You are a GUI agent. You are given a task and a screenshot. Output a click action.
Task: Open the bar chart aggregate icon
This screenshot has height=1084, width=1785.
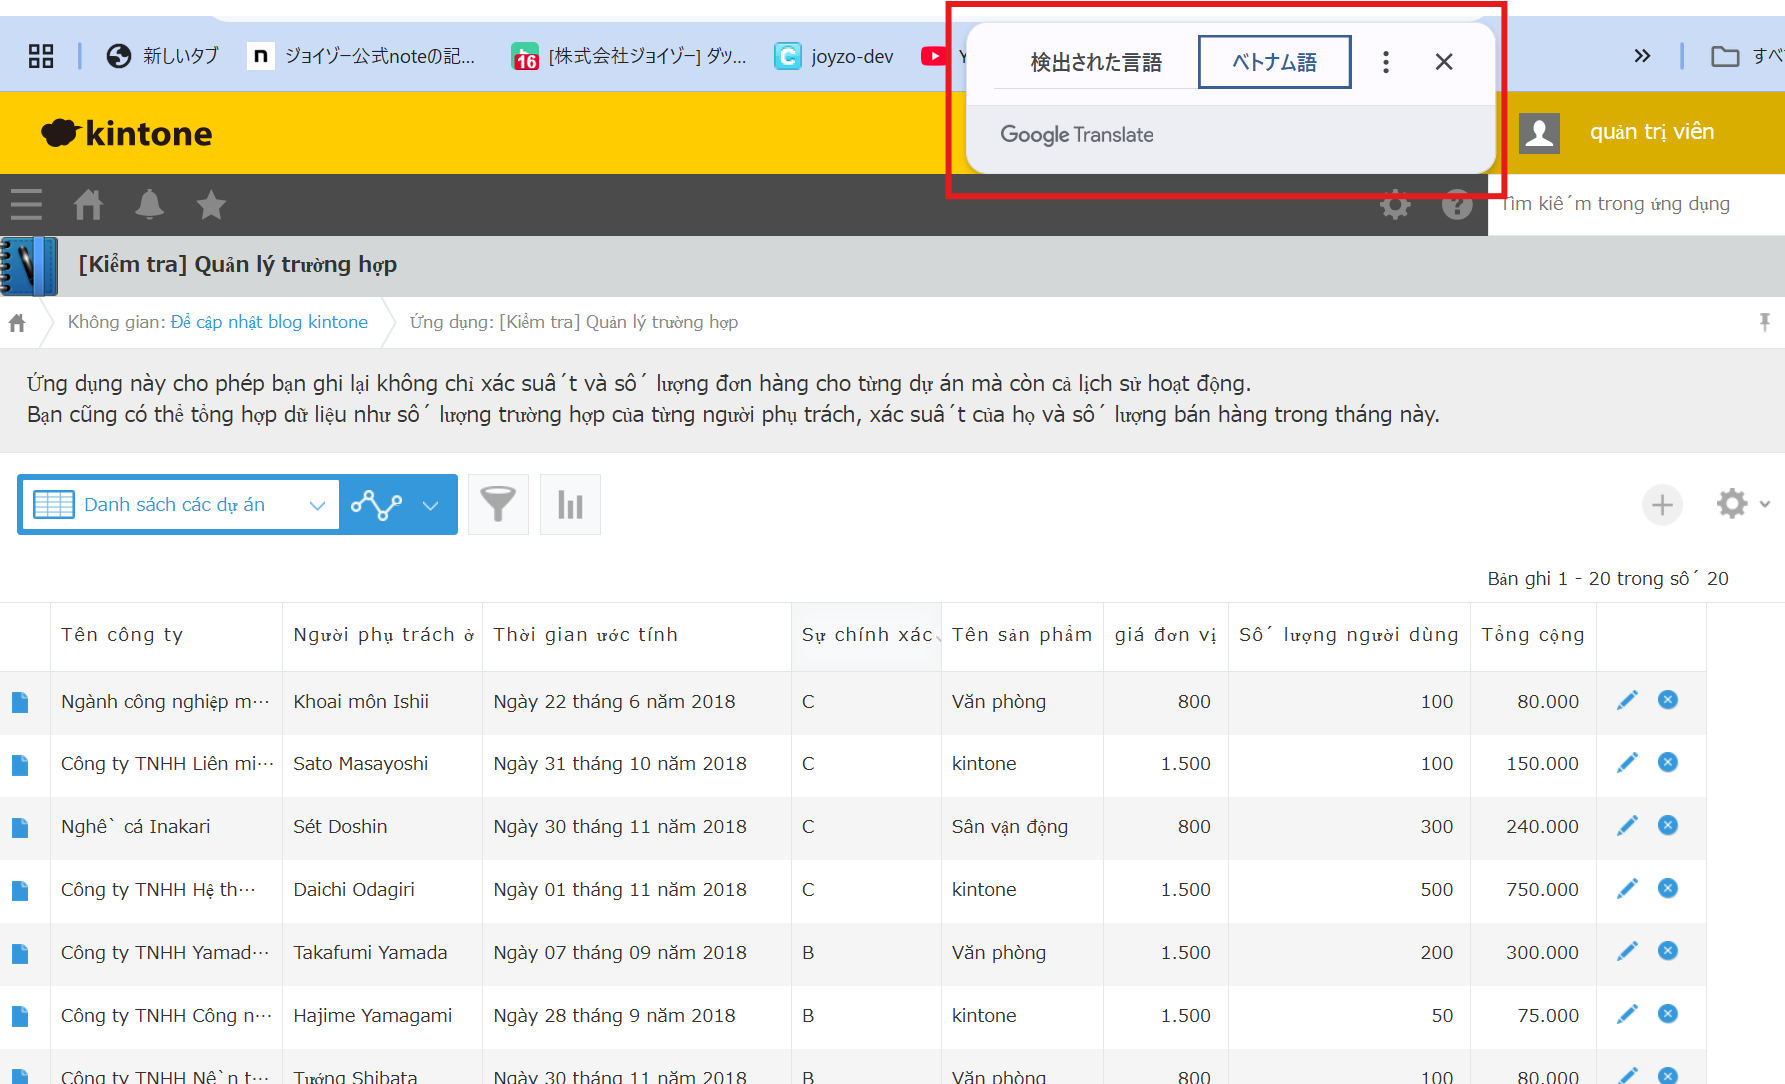(570, 505)
